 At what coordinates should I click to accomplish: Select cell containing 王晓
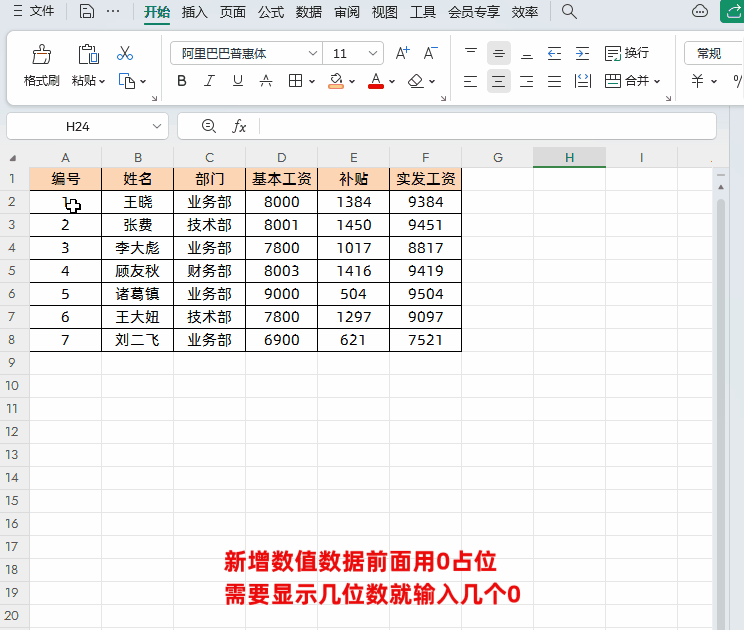138,202
